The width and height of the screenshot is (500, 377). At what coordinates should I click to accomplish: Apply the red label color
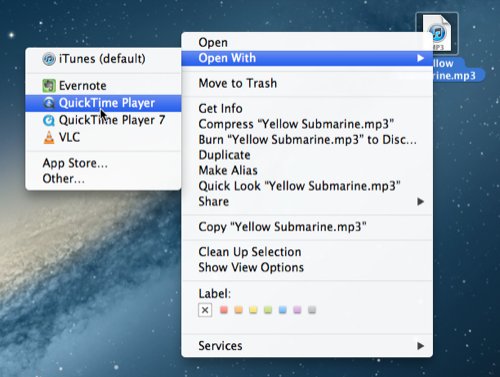(x=224, y=310)
